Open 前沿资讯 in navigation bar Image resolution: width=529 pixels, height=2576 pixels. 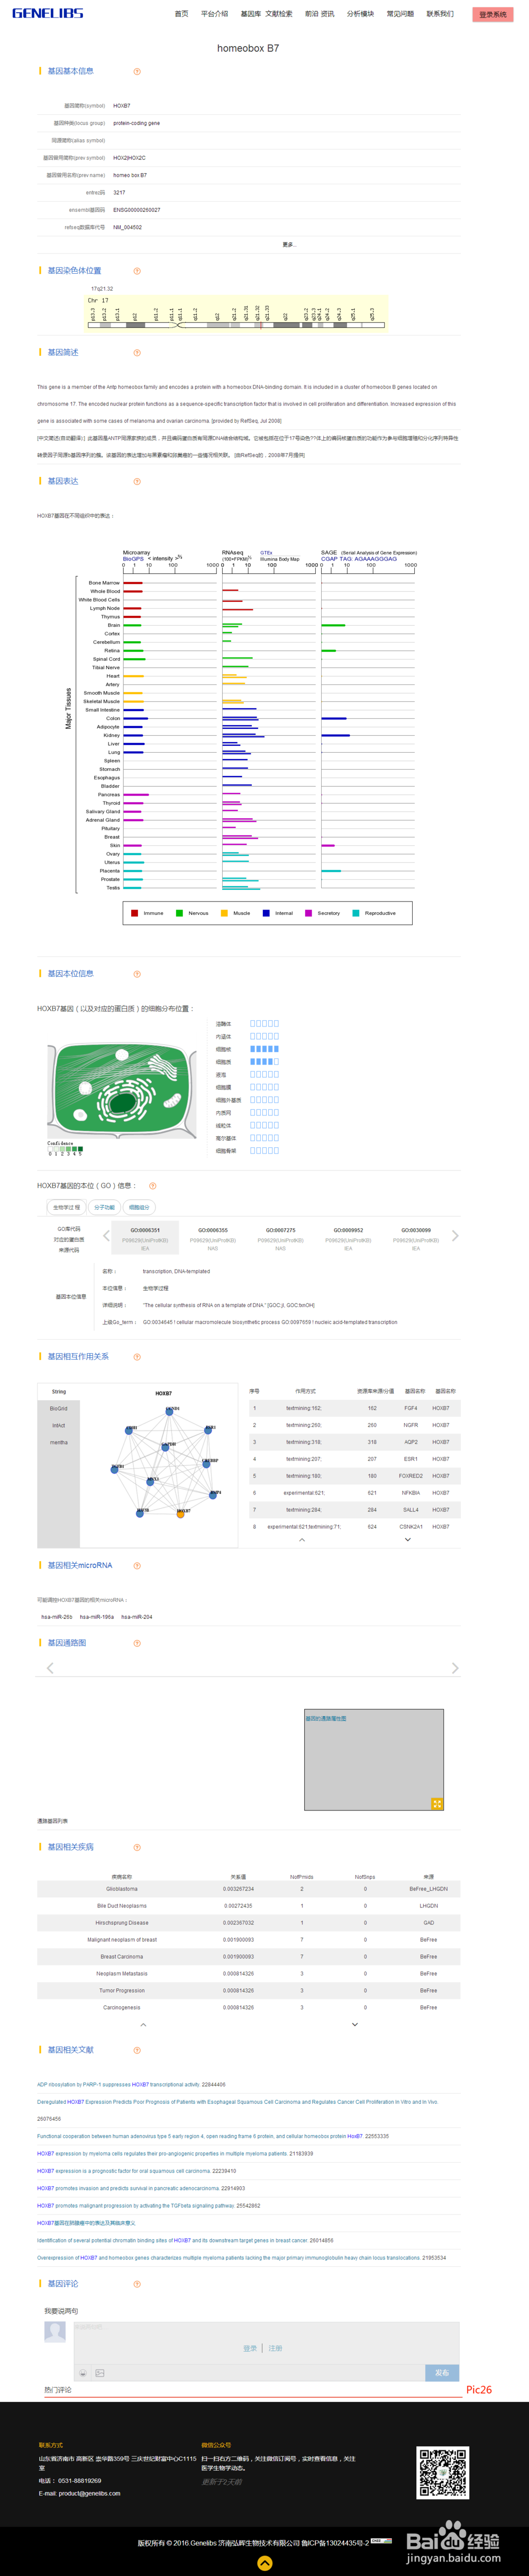pos(320,14)
